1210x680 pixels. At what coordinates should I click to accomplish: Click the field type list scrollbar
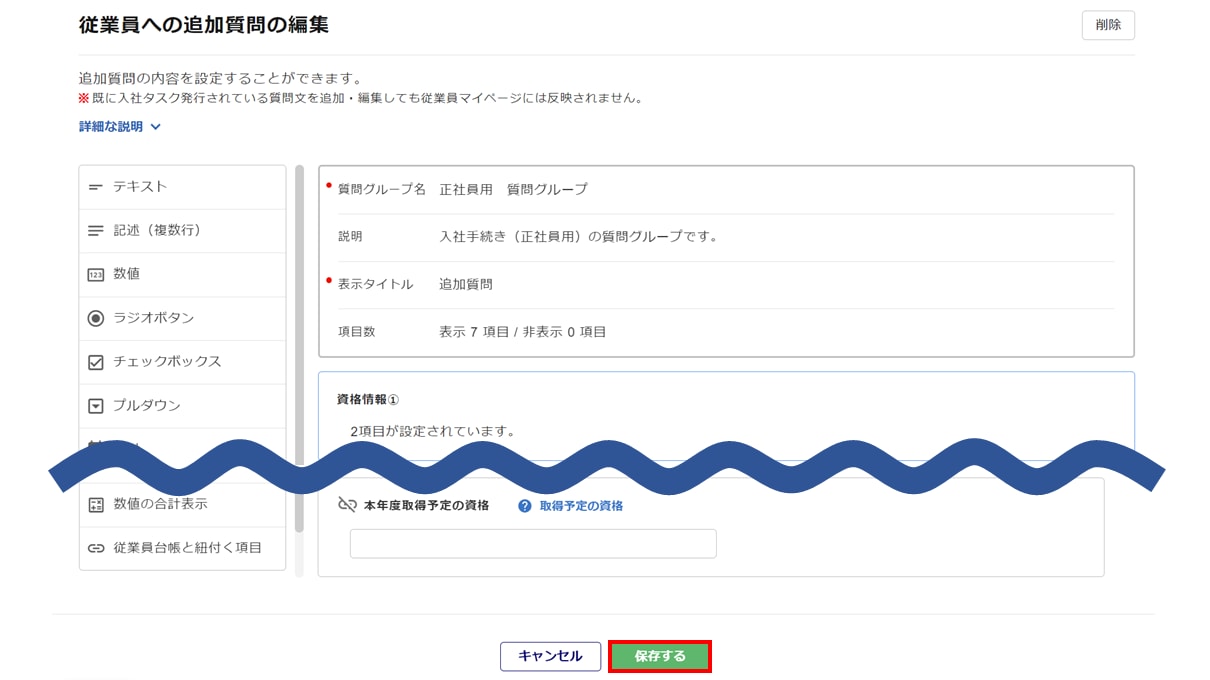click(x=299, y=350)
